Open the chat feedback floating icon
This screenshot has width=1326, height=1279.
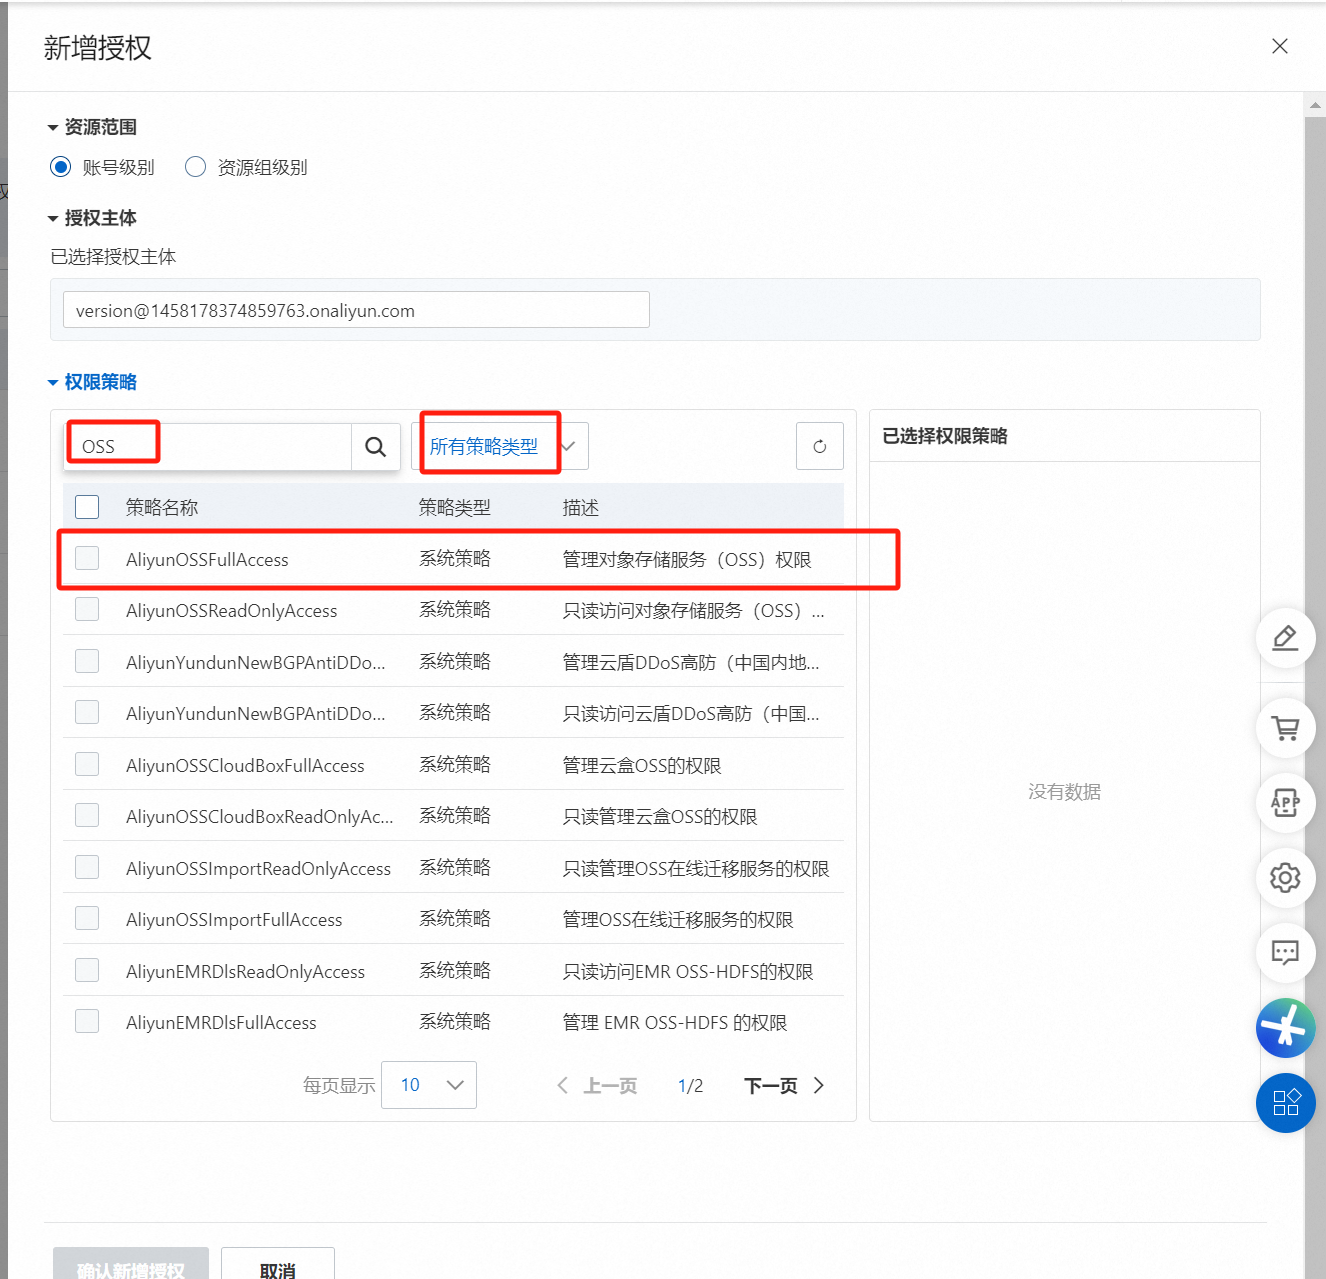[1285, 953]
